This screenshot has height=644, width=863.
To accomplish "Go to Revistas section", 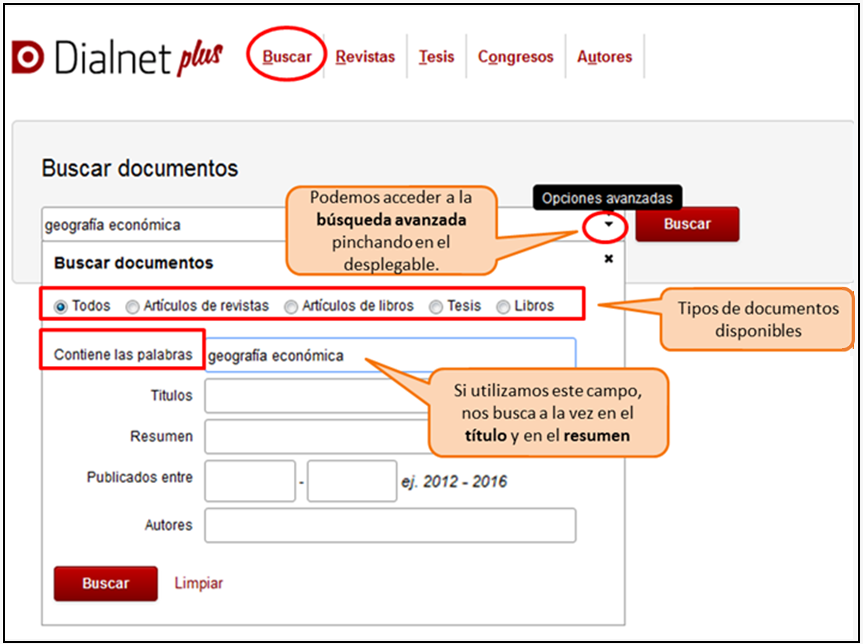I will pyautogui.click(x=365, y=57).
